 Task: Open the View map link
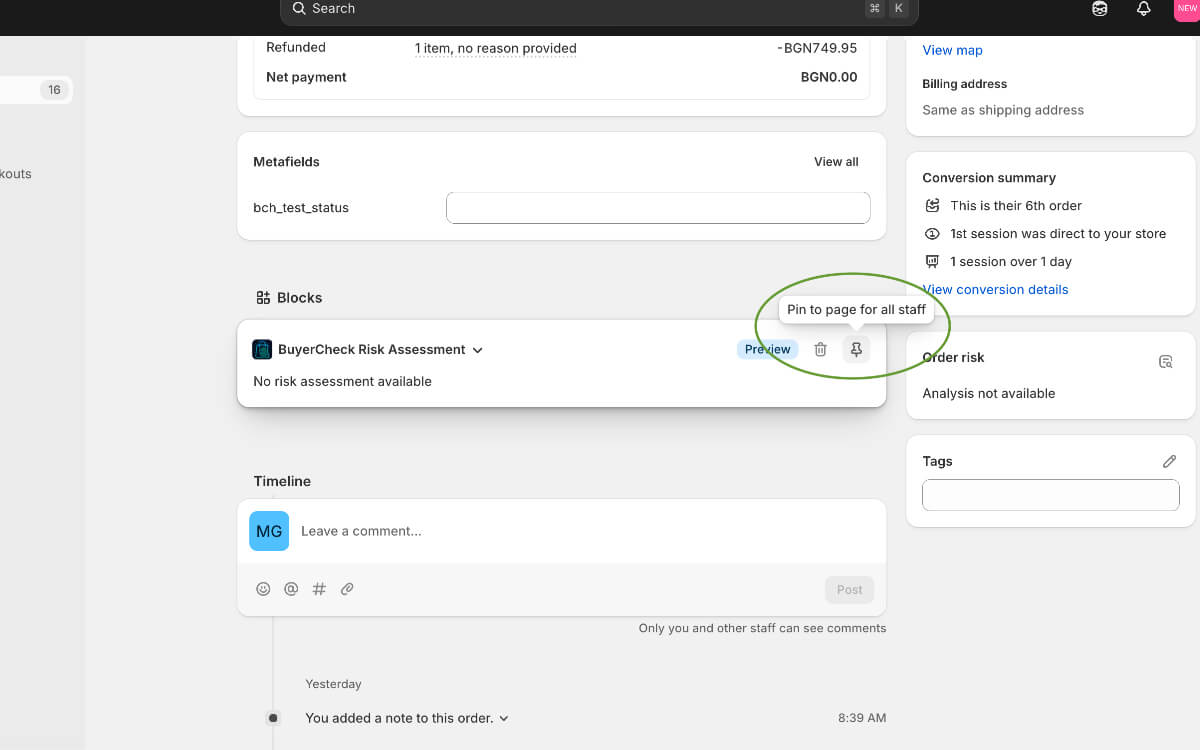(x=952, y=50)
